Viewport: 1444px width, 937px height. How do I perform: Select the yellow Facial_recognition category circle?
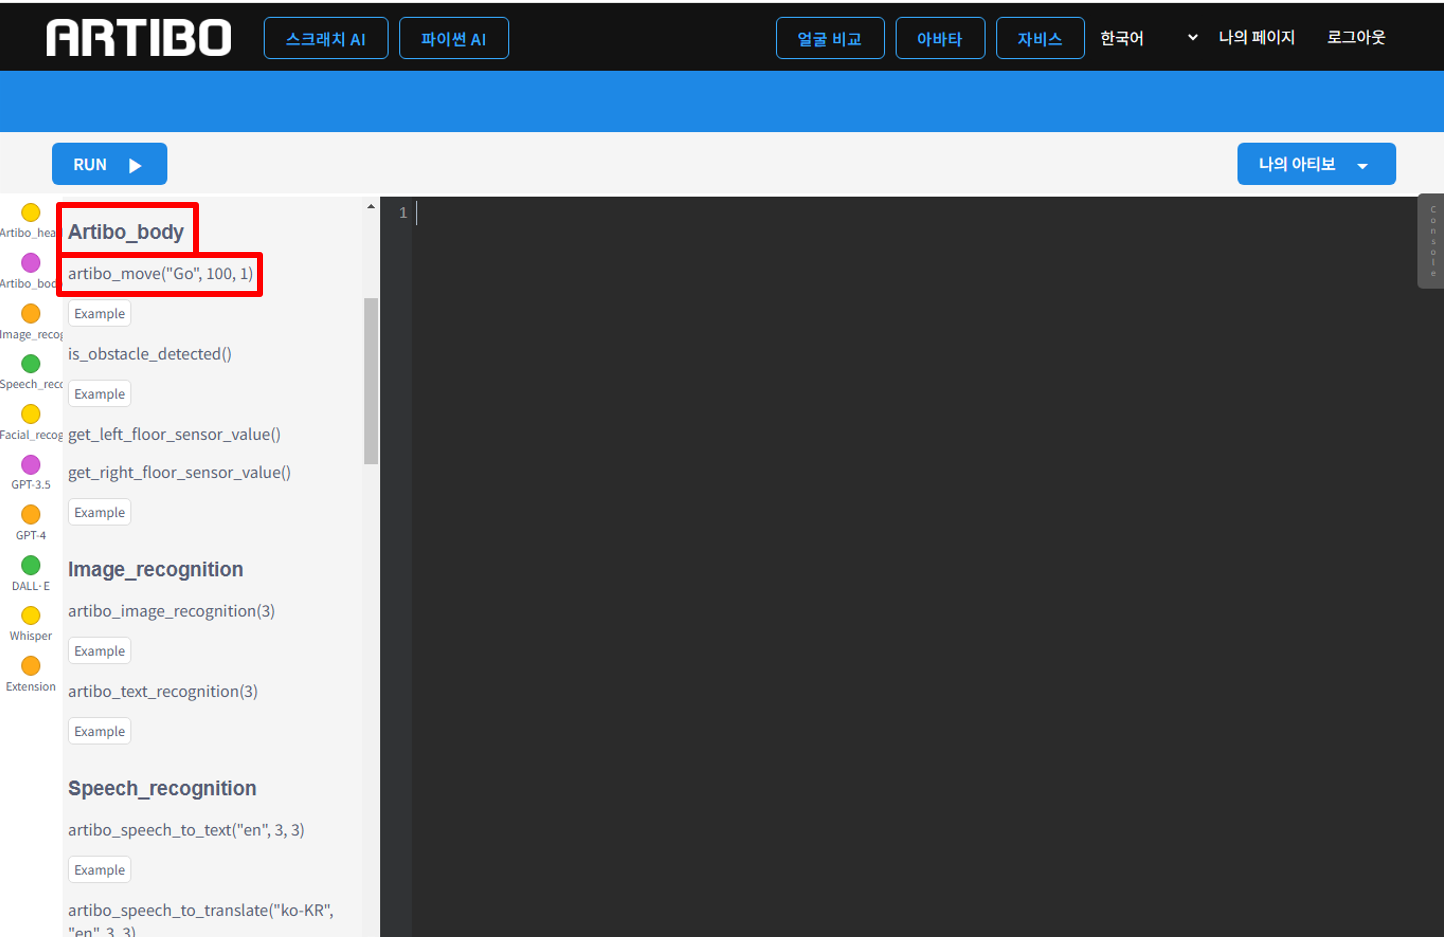31,414
